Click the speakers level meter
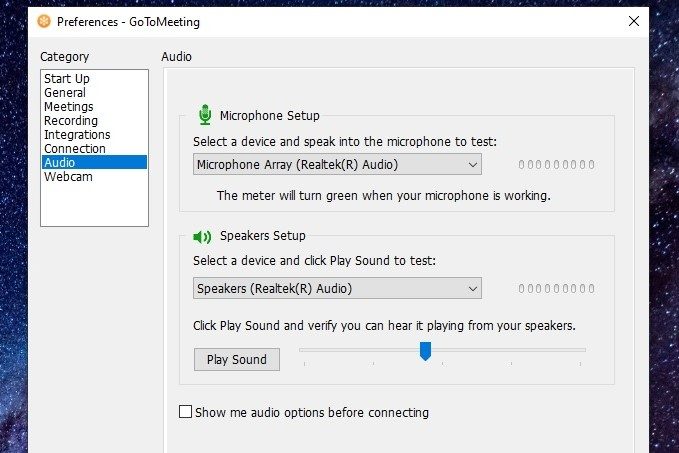The image size is (679, 453). 556,288
